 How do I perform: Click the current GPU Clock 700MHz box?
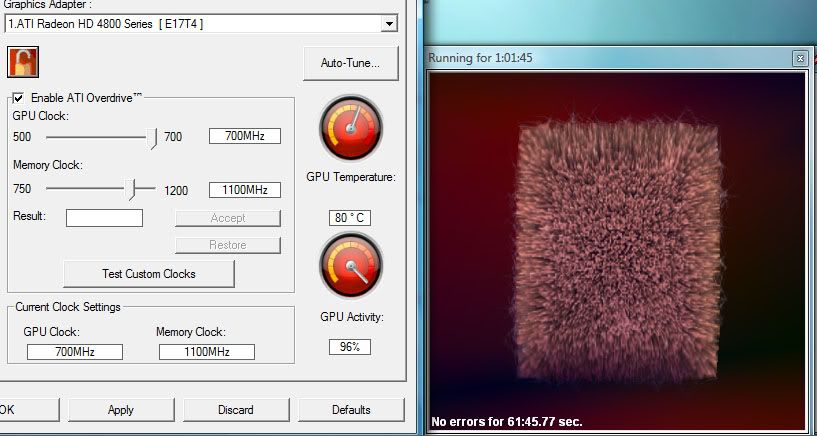pyautogui.click(x=75, y=352)
